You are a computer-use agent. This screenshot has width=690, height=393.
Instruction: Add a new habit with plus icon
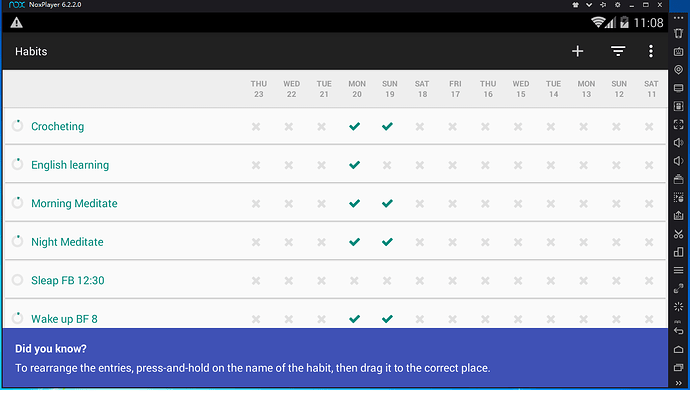[577, 51]
